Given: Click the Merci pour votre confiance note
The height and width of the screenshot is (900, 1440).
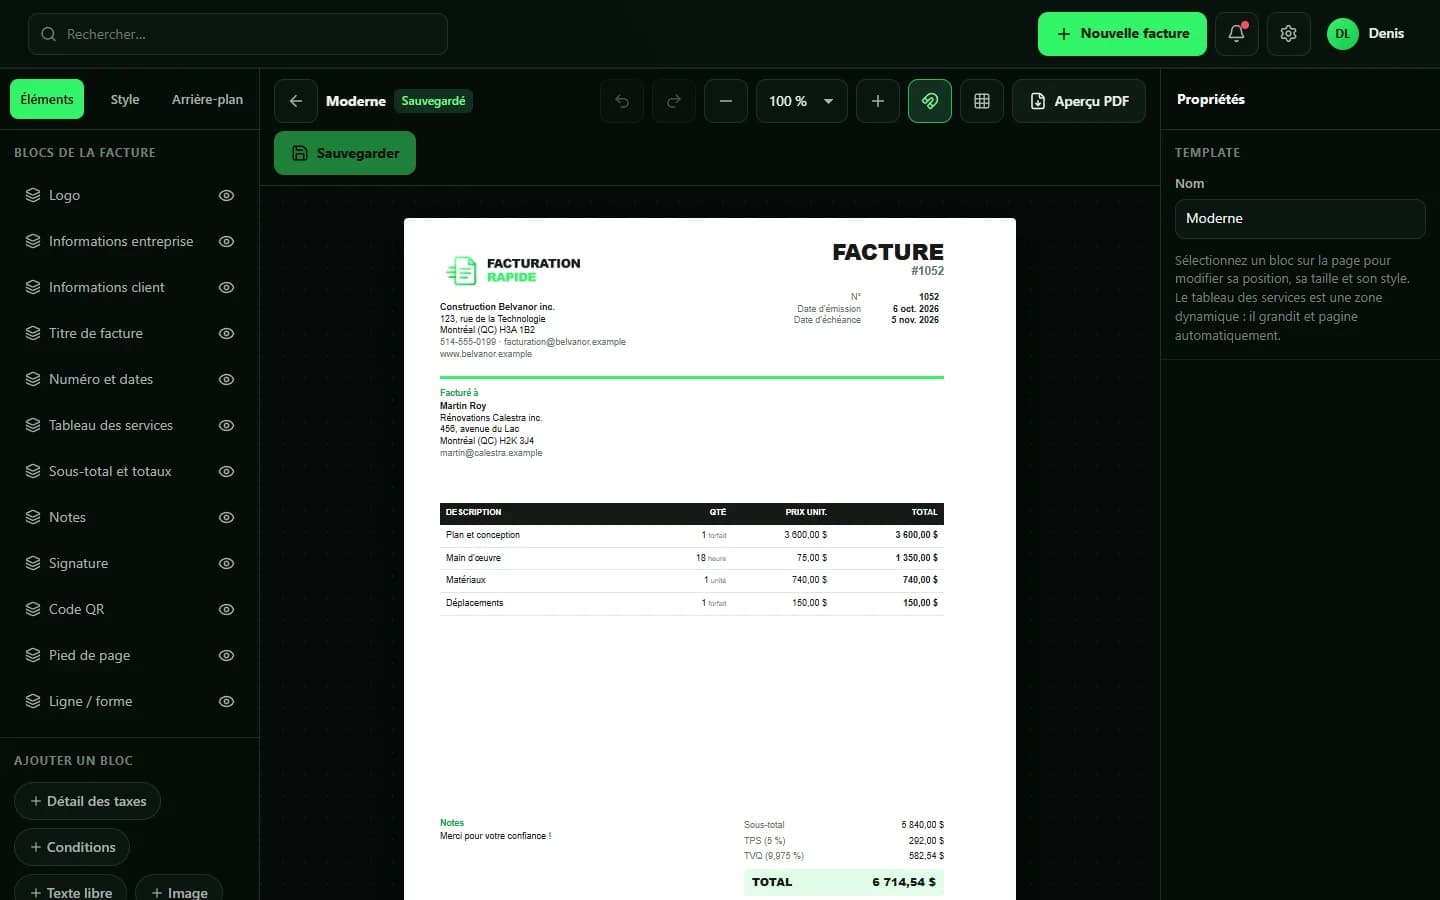Looking at the screenshot, I should (496, 836).
